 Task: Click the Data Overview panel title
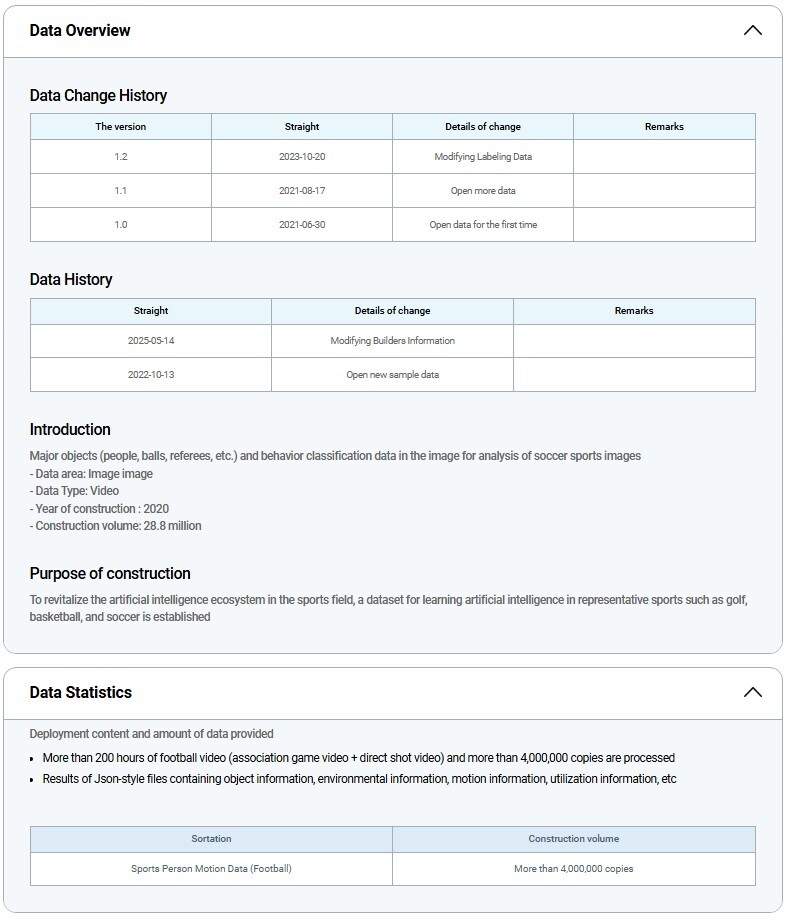(x=80, y=31)
